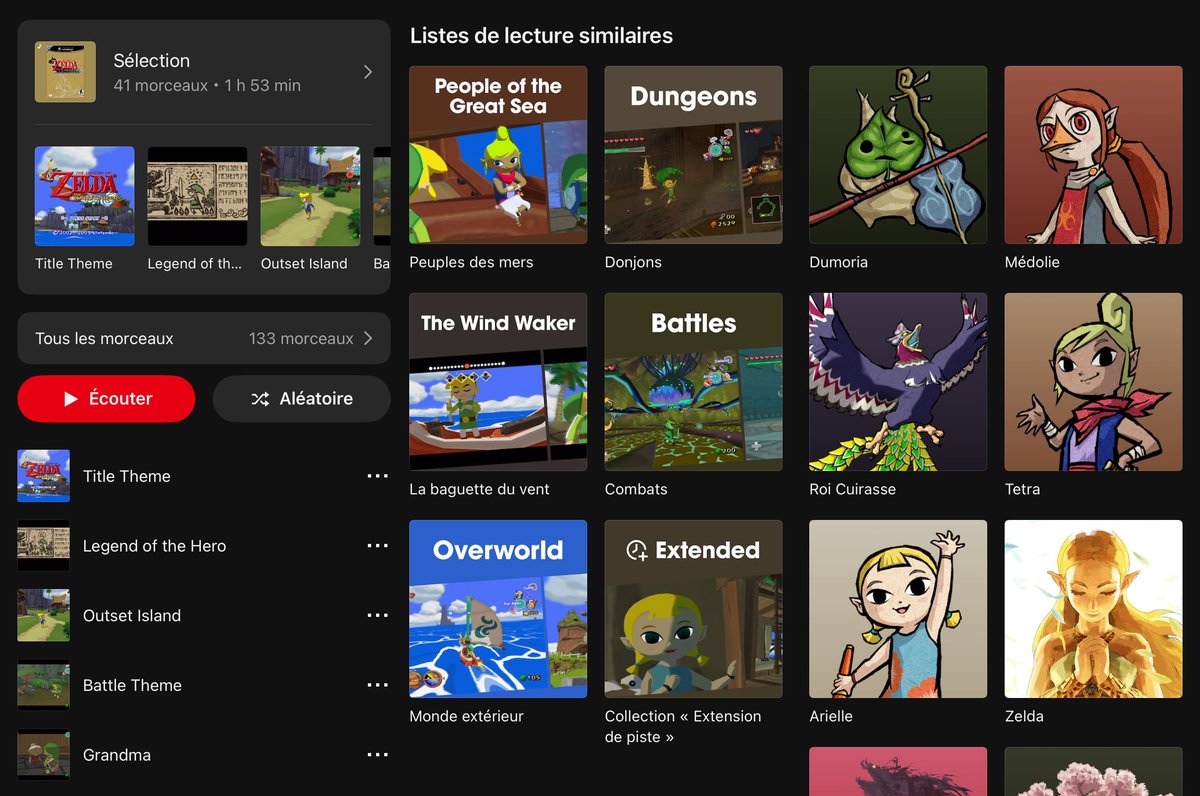Click the La baguette du vent label
The width and height of the screenshot is (1200, 796).
[x=479, y=490]
